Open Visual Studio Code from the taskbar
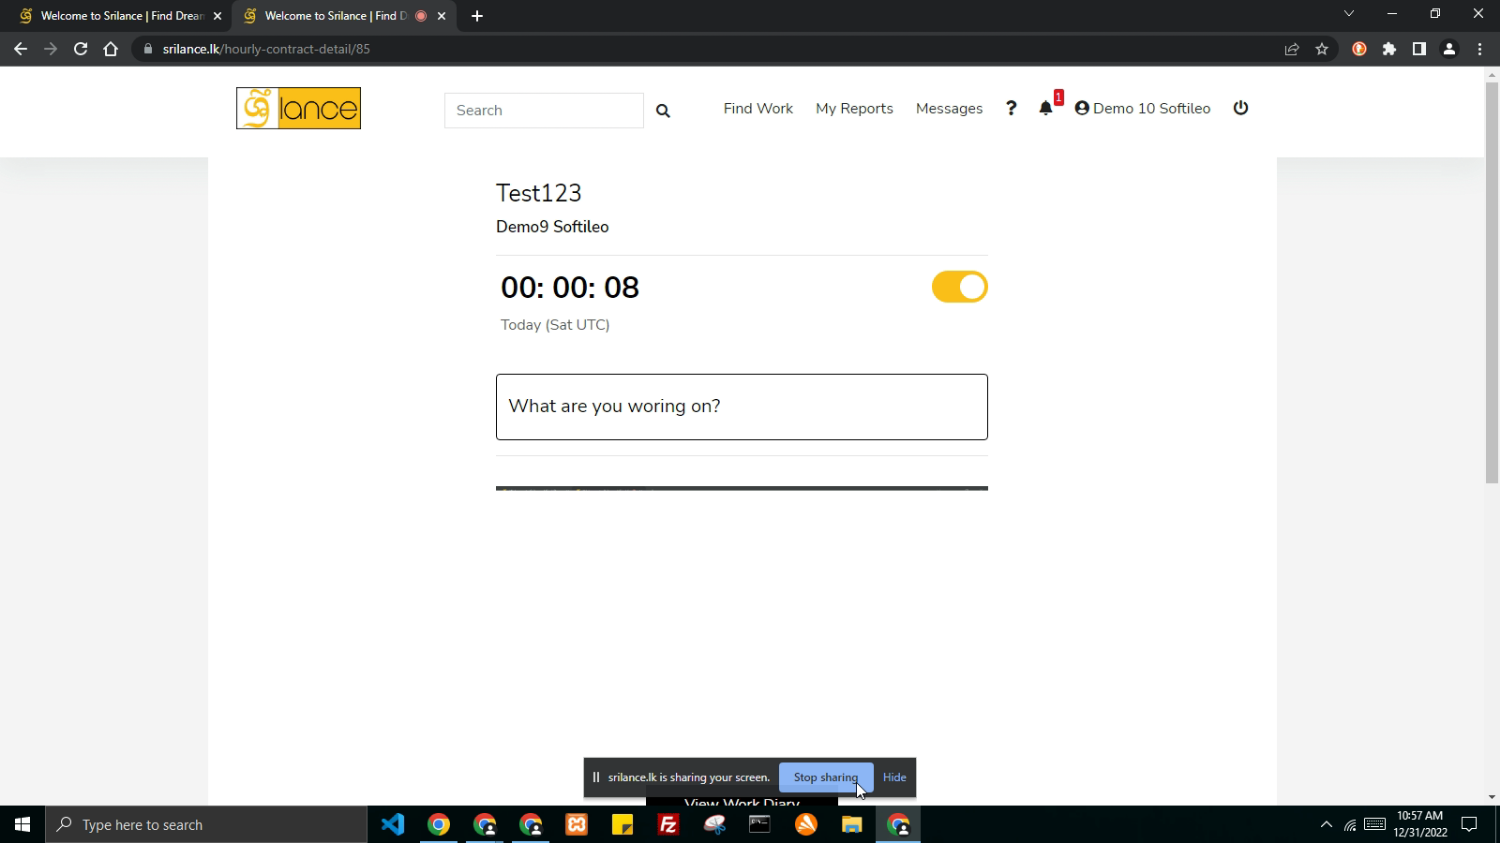Viewport: 1500px width, 843px height. tap(393, 825)
